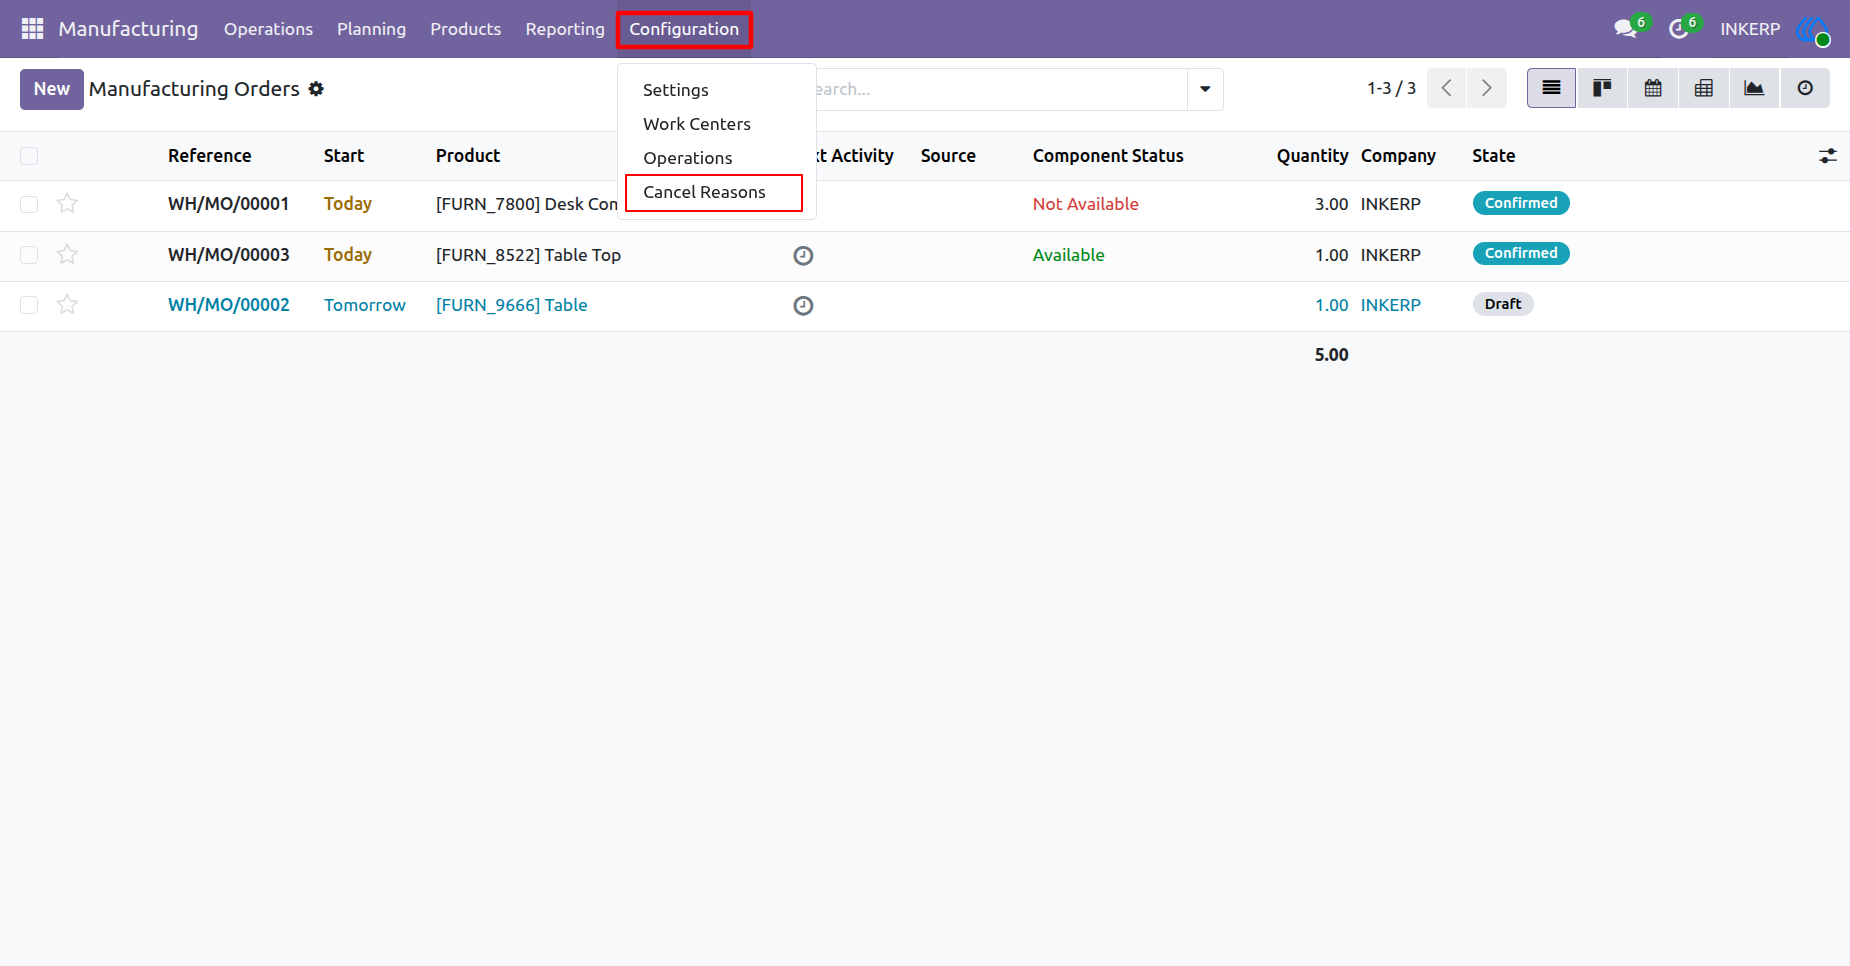This screenshot has height=966, width=1850.
Task: Switch to graph view
Action: pyautogui.click(x=1754, y=88)
